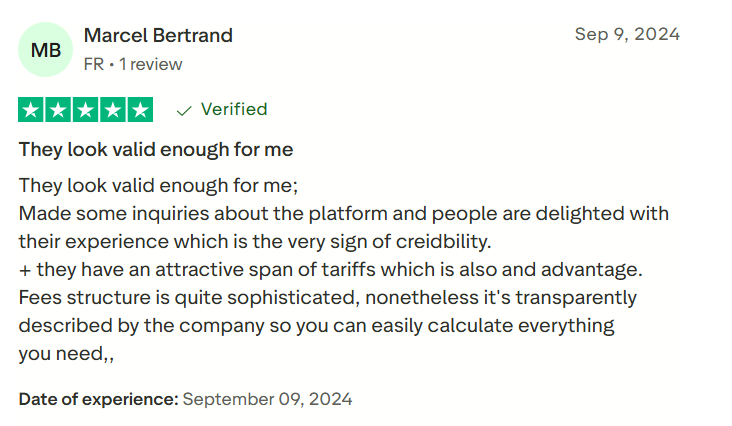Click the "1 review" count text
732x426 pixels.
pyautogui.click(x=151, y=64)
